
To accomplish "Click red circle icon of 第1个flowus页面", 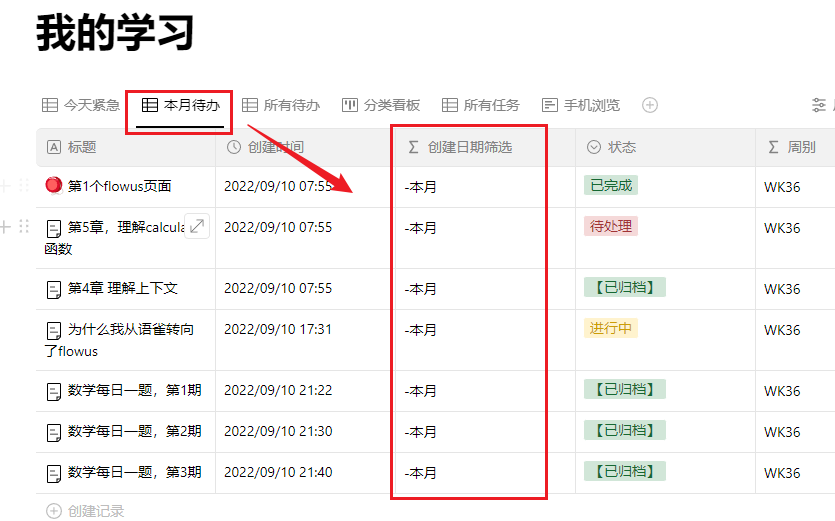I will 54,185.
